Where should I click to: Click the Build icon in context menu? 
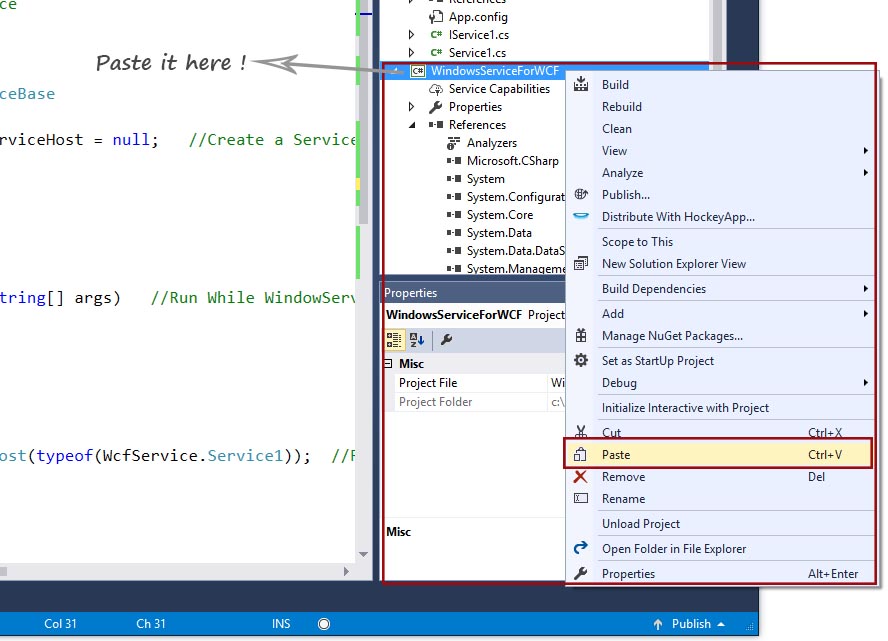click(x=580, y=84)
